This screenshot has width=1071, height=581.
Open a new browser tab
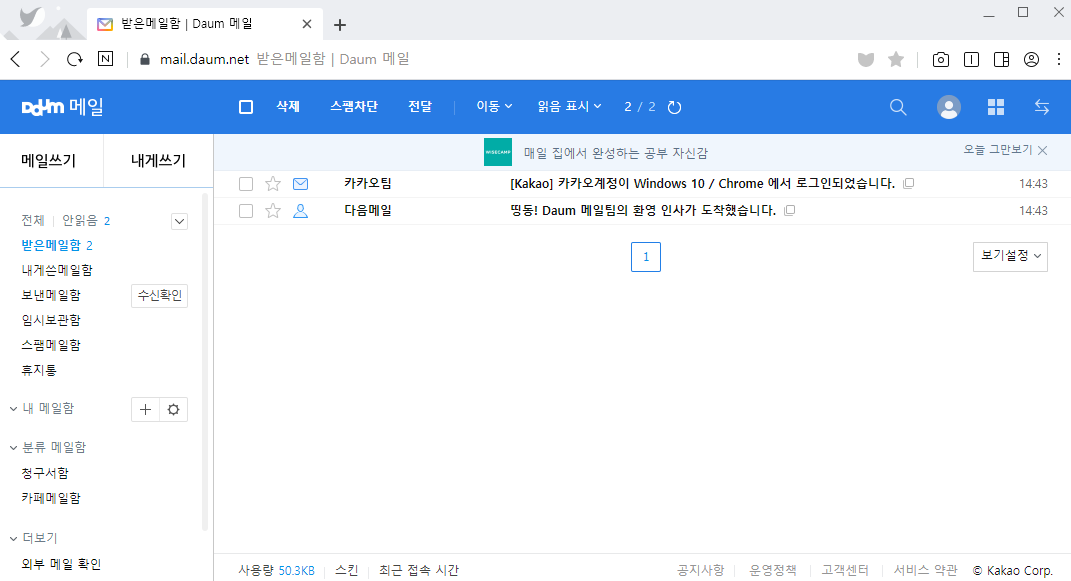click(339, 25)
